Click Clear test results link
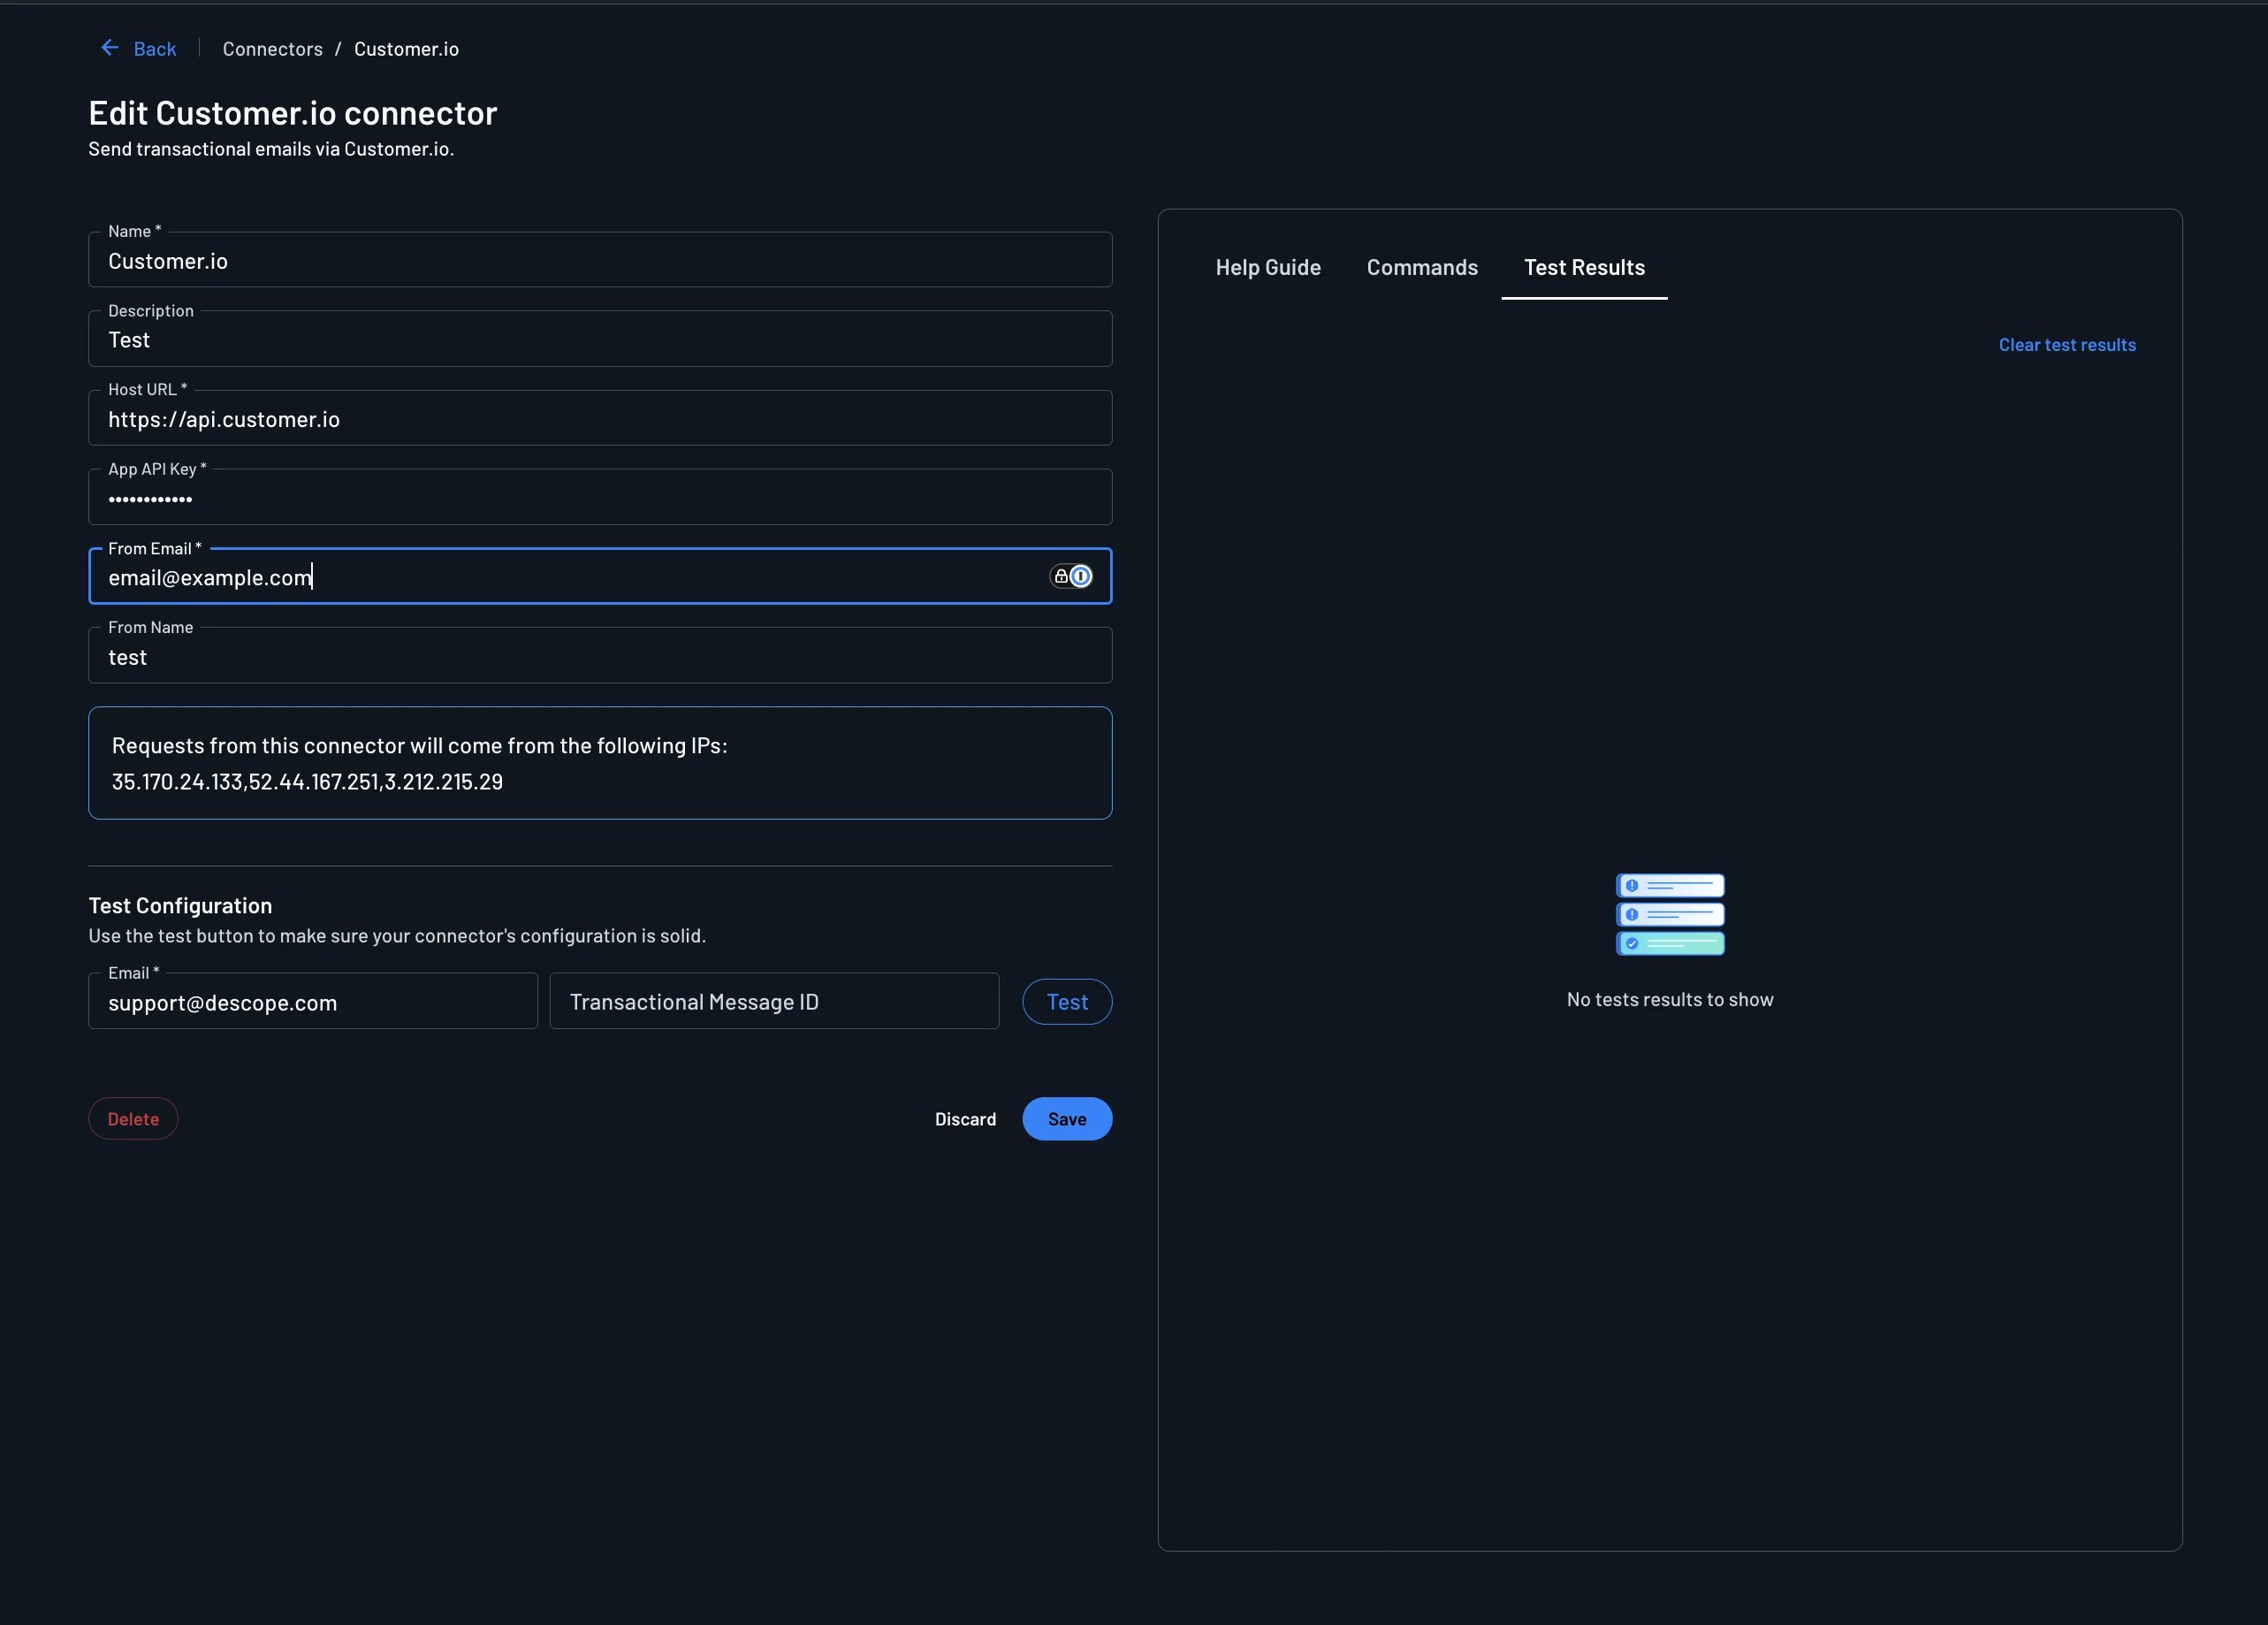 point(2067,345)
